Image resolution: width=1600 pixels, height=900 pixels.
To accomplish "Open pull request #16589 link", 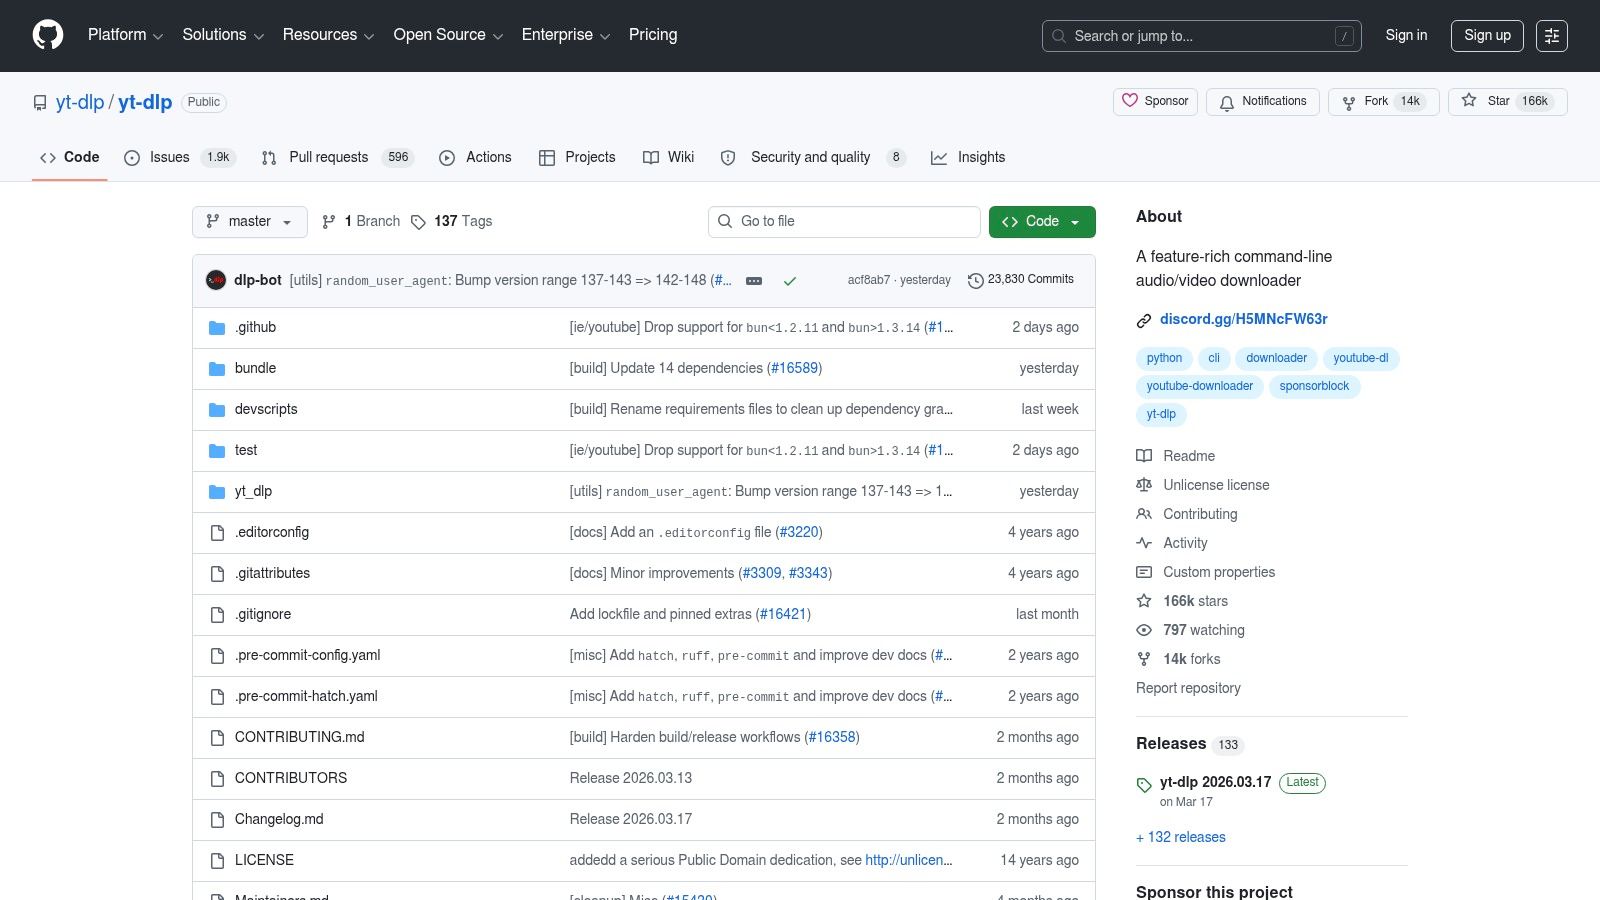I will [795, 369].
